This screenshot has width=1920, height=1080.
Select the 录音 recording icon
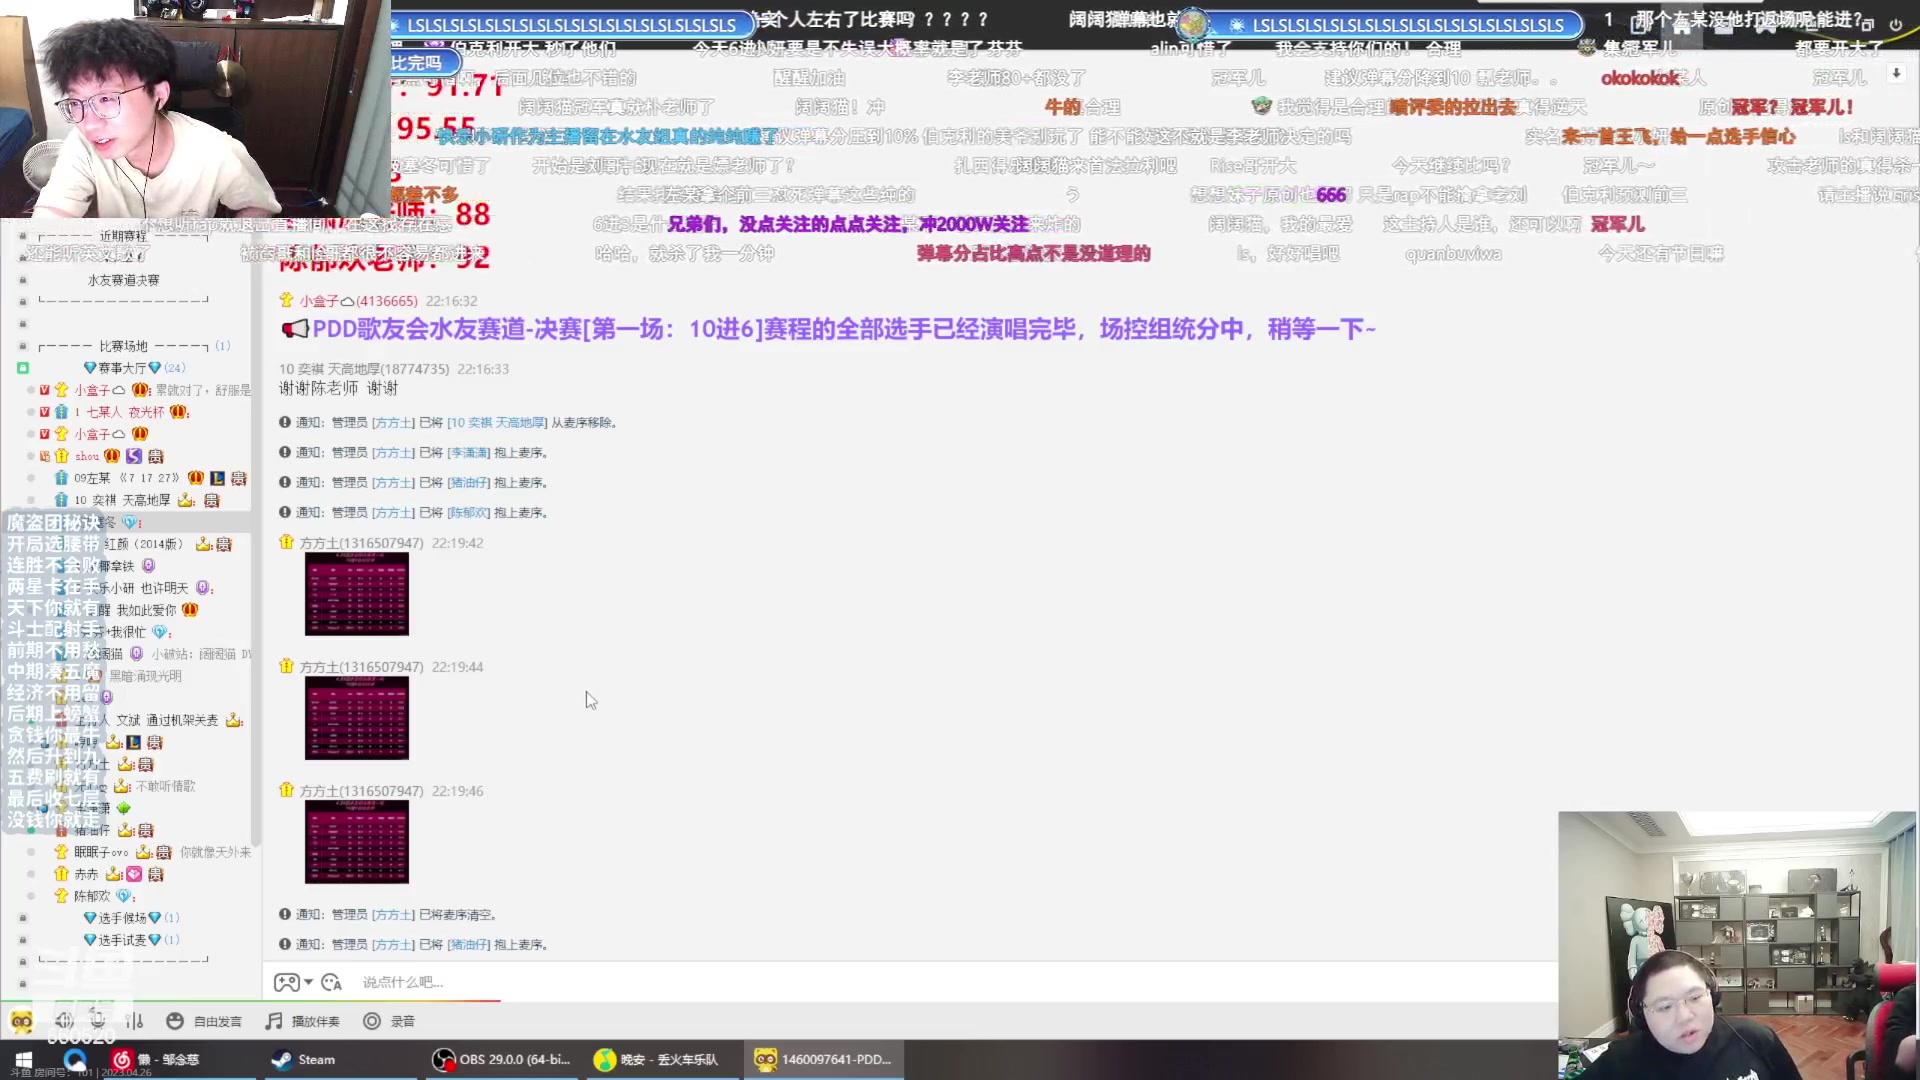coord(371,1020)
